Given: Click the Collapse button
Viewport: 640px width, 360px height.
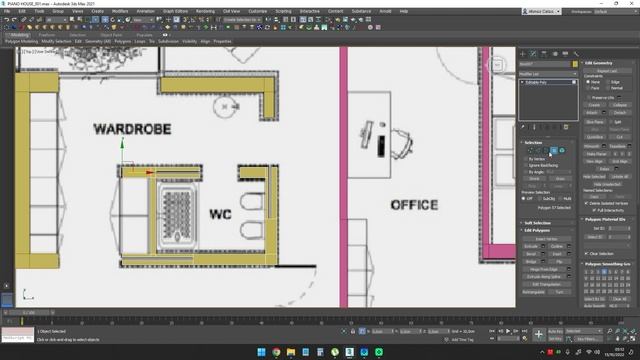Looking at the screenshot, I should click(x=620, y=105).
